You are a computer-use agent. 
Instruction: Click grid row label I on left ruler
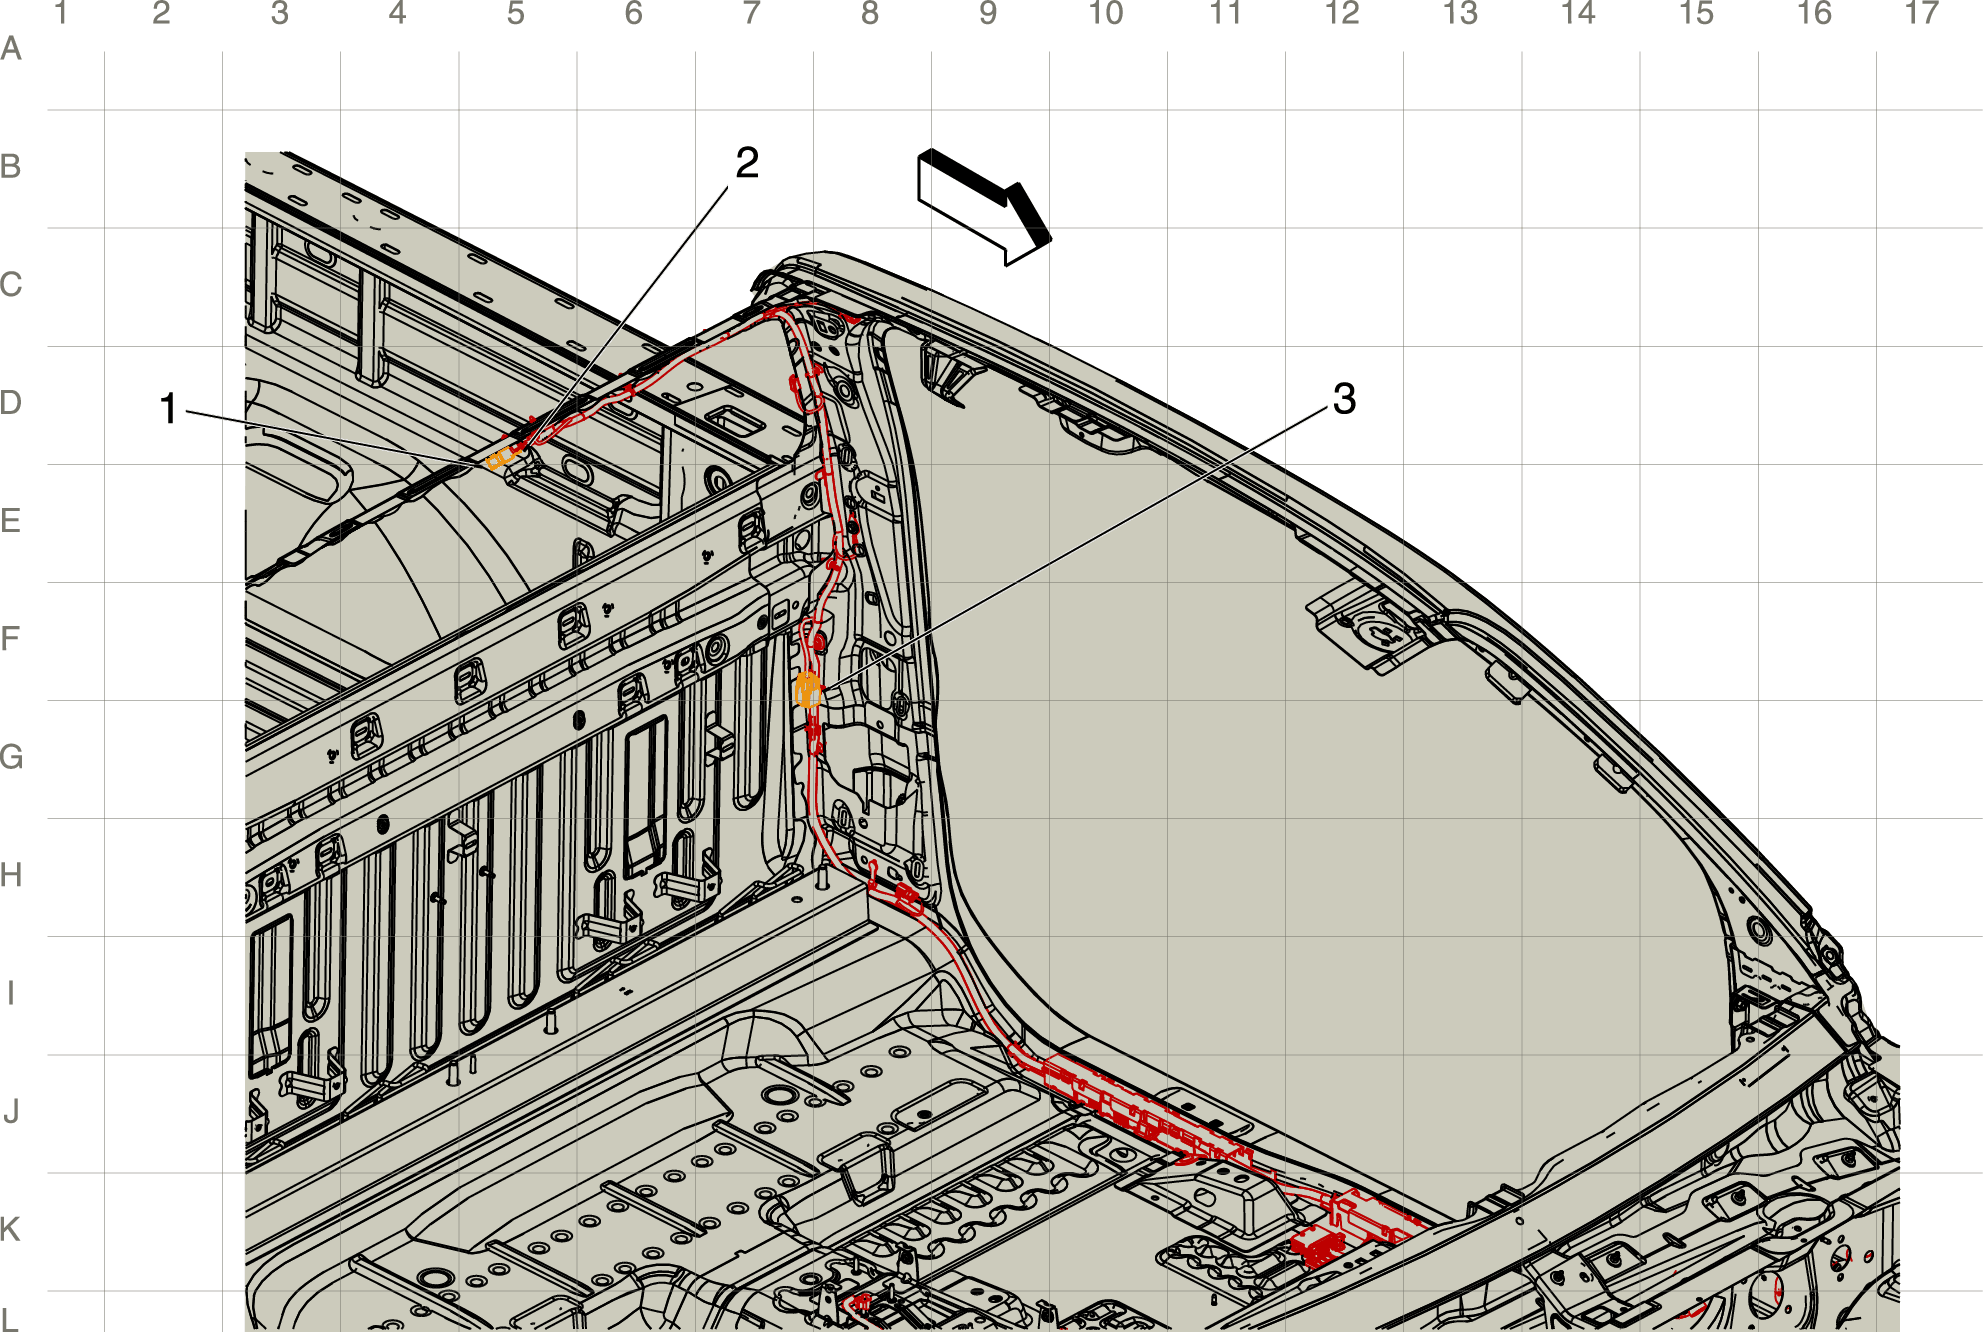pyautogui.click(x=11, y=994)
